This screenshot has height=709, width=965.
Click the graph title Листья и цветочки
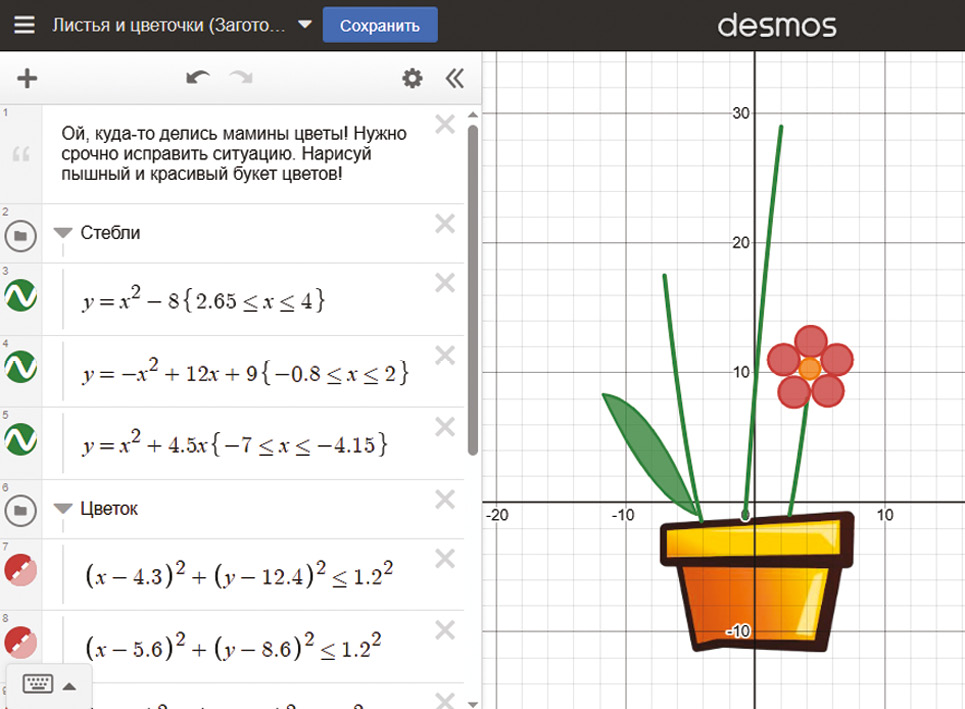pos(170,26)
